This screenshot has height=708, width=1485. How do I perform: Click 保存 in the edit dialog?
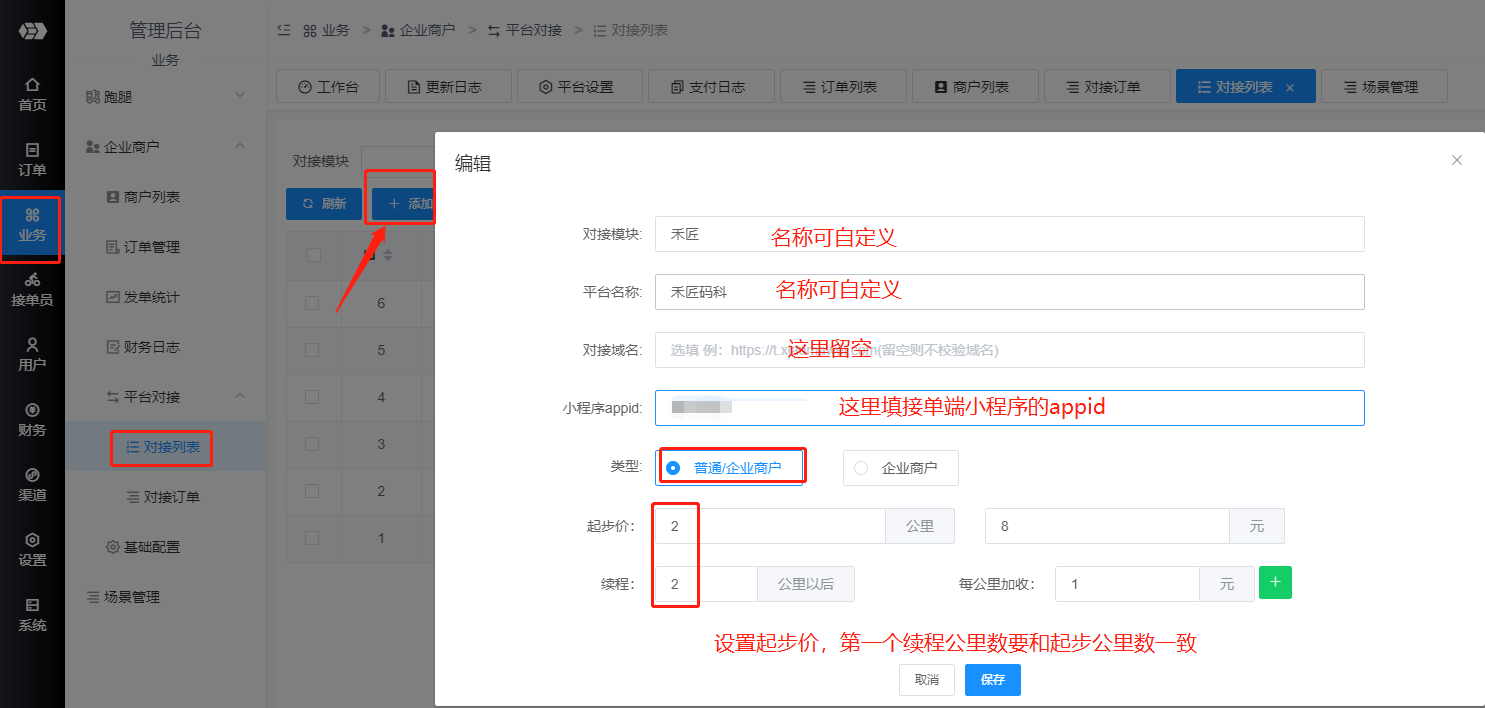coord(993,680)
